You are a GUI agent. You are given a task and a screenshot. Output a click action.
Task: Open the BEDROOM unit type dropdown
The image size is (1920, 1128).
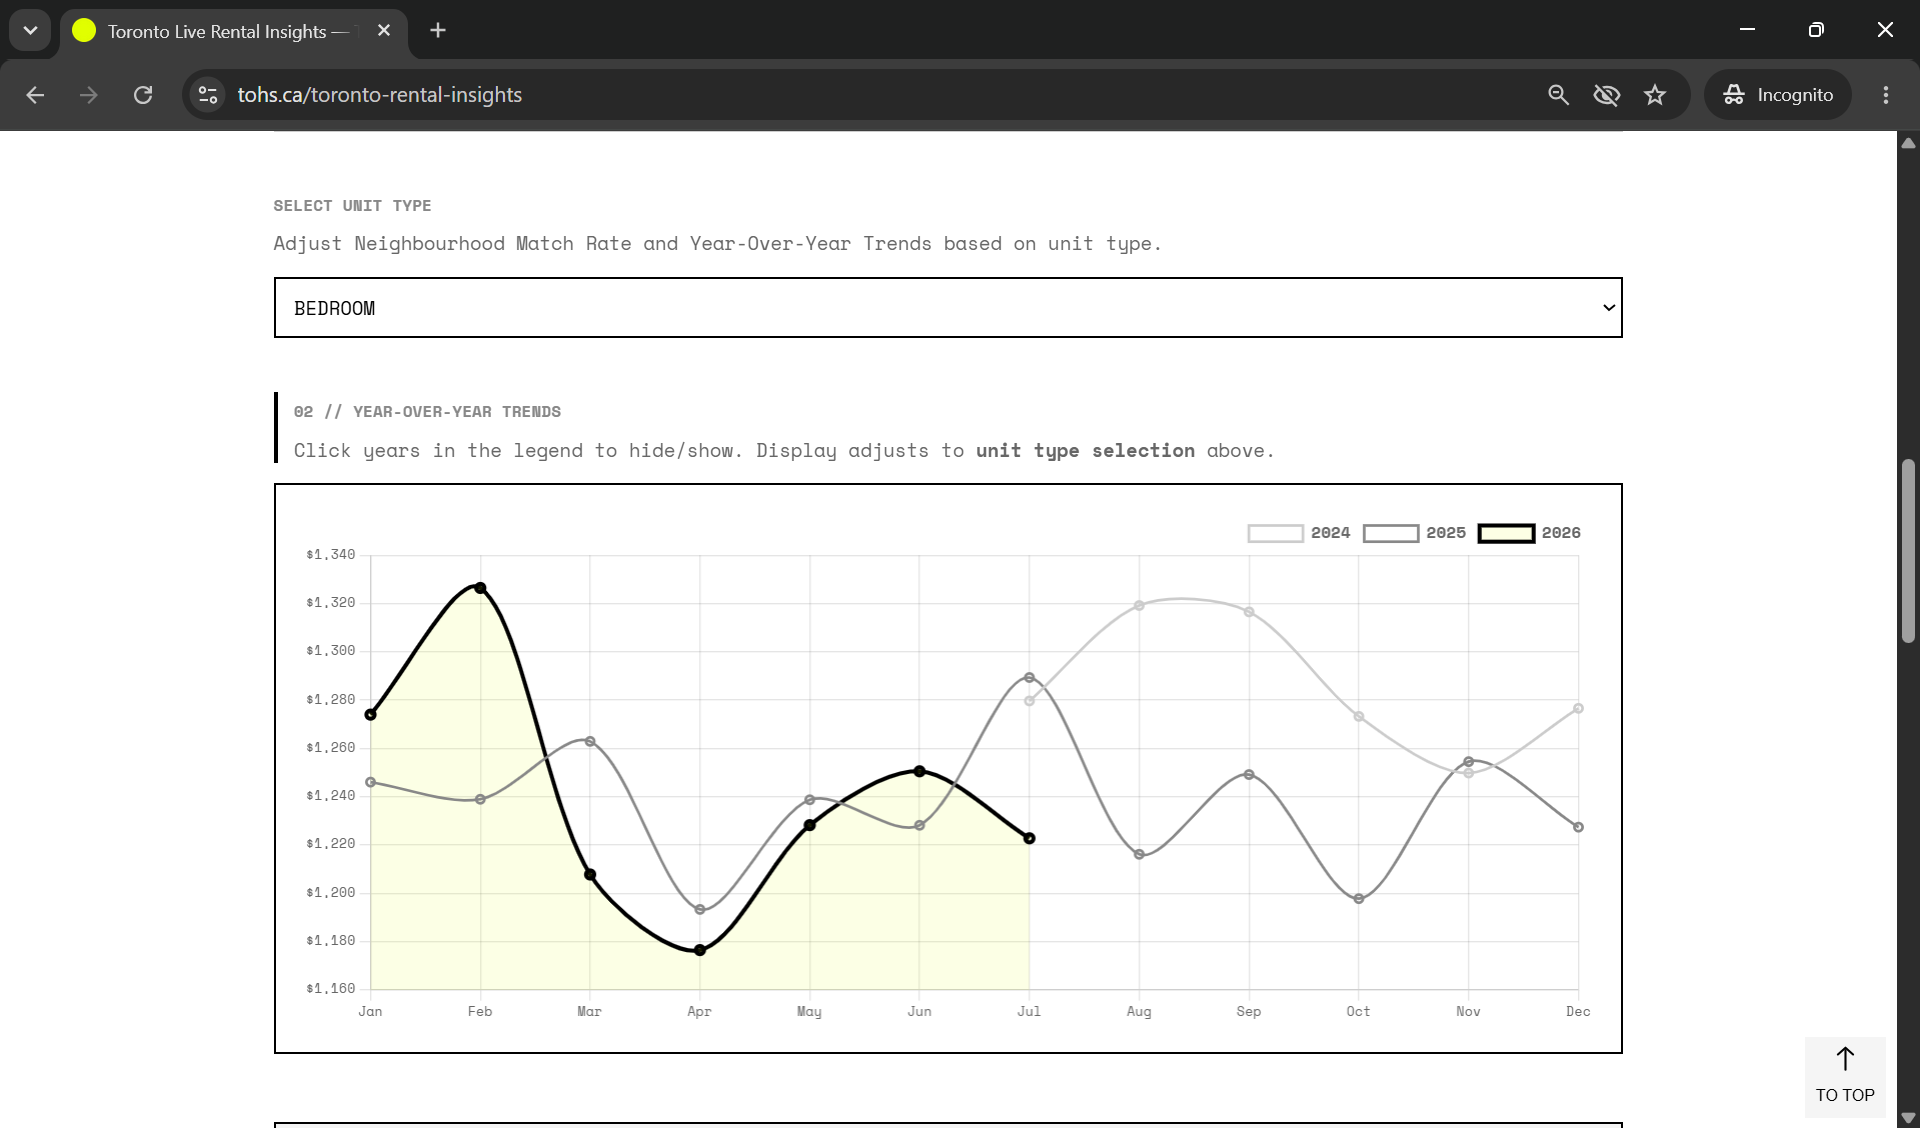click(948, 308)
